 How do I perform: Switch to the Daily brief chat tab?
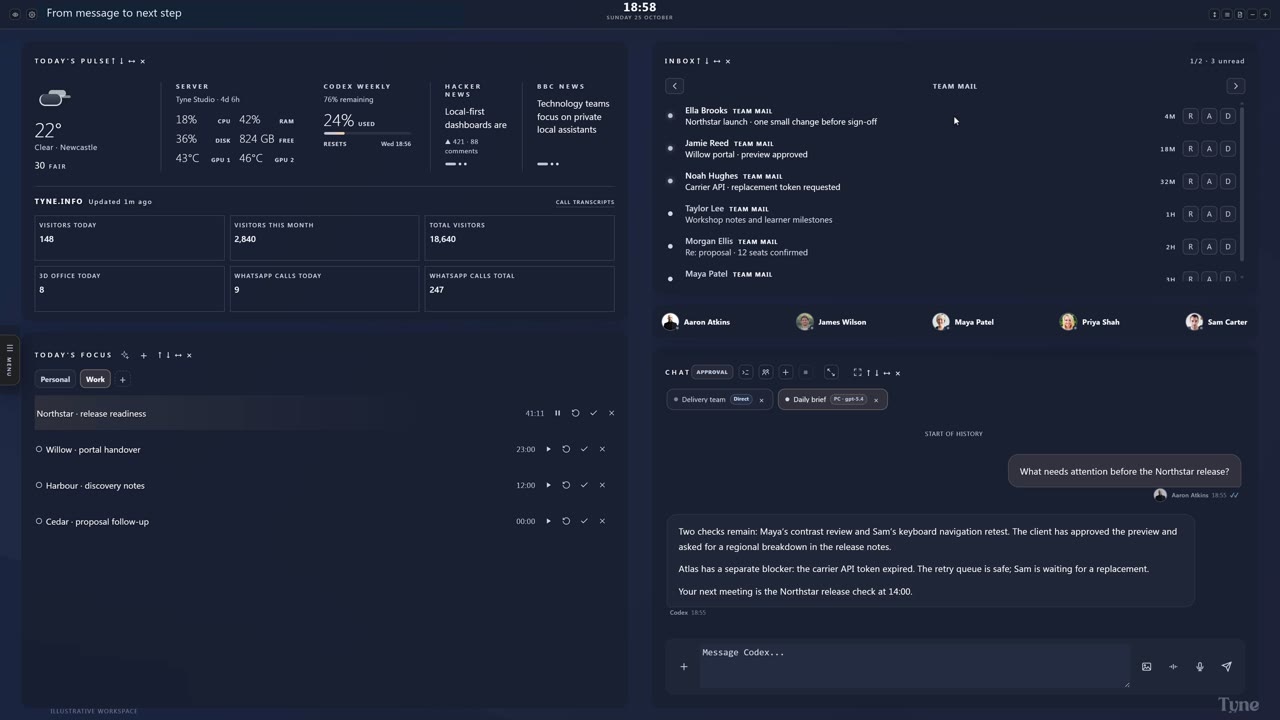(x=833, y=399)
